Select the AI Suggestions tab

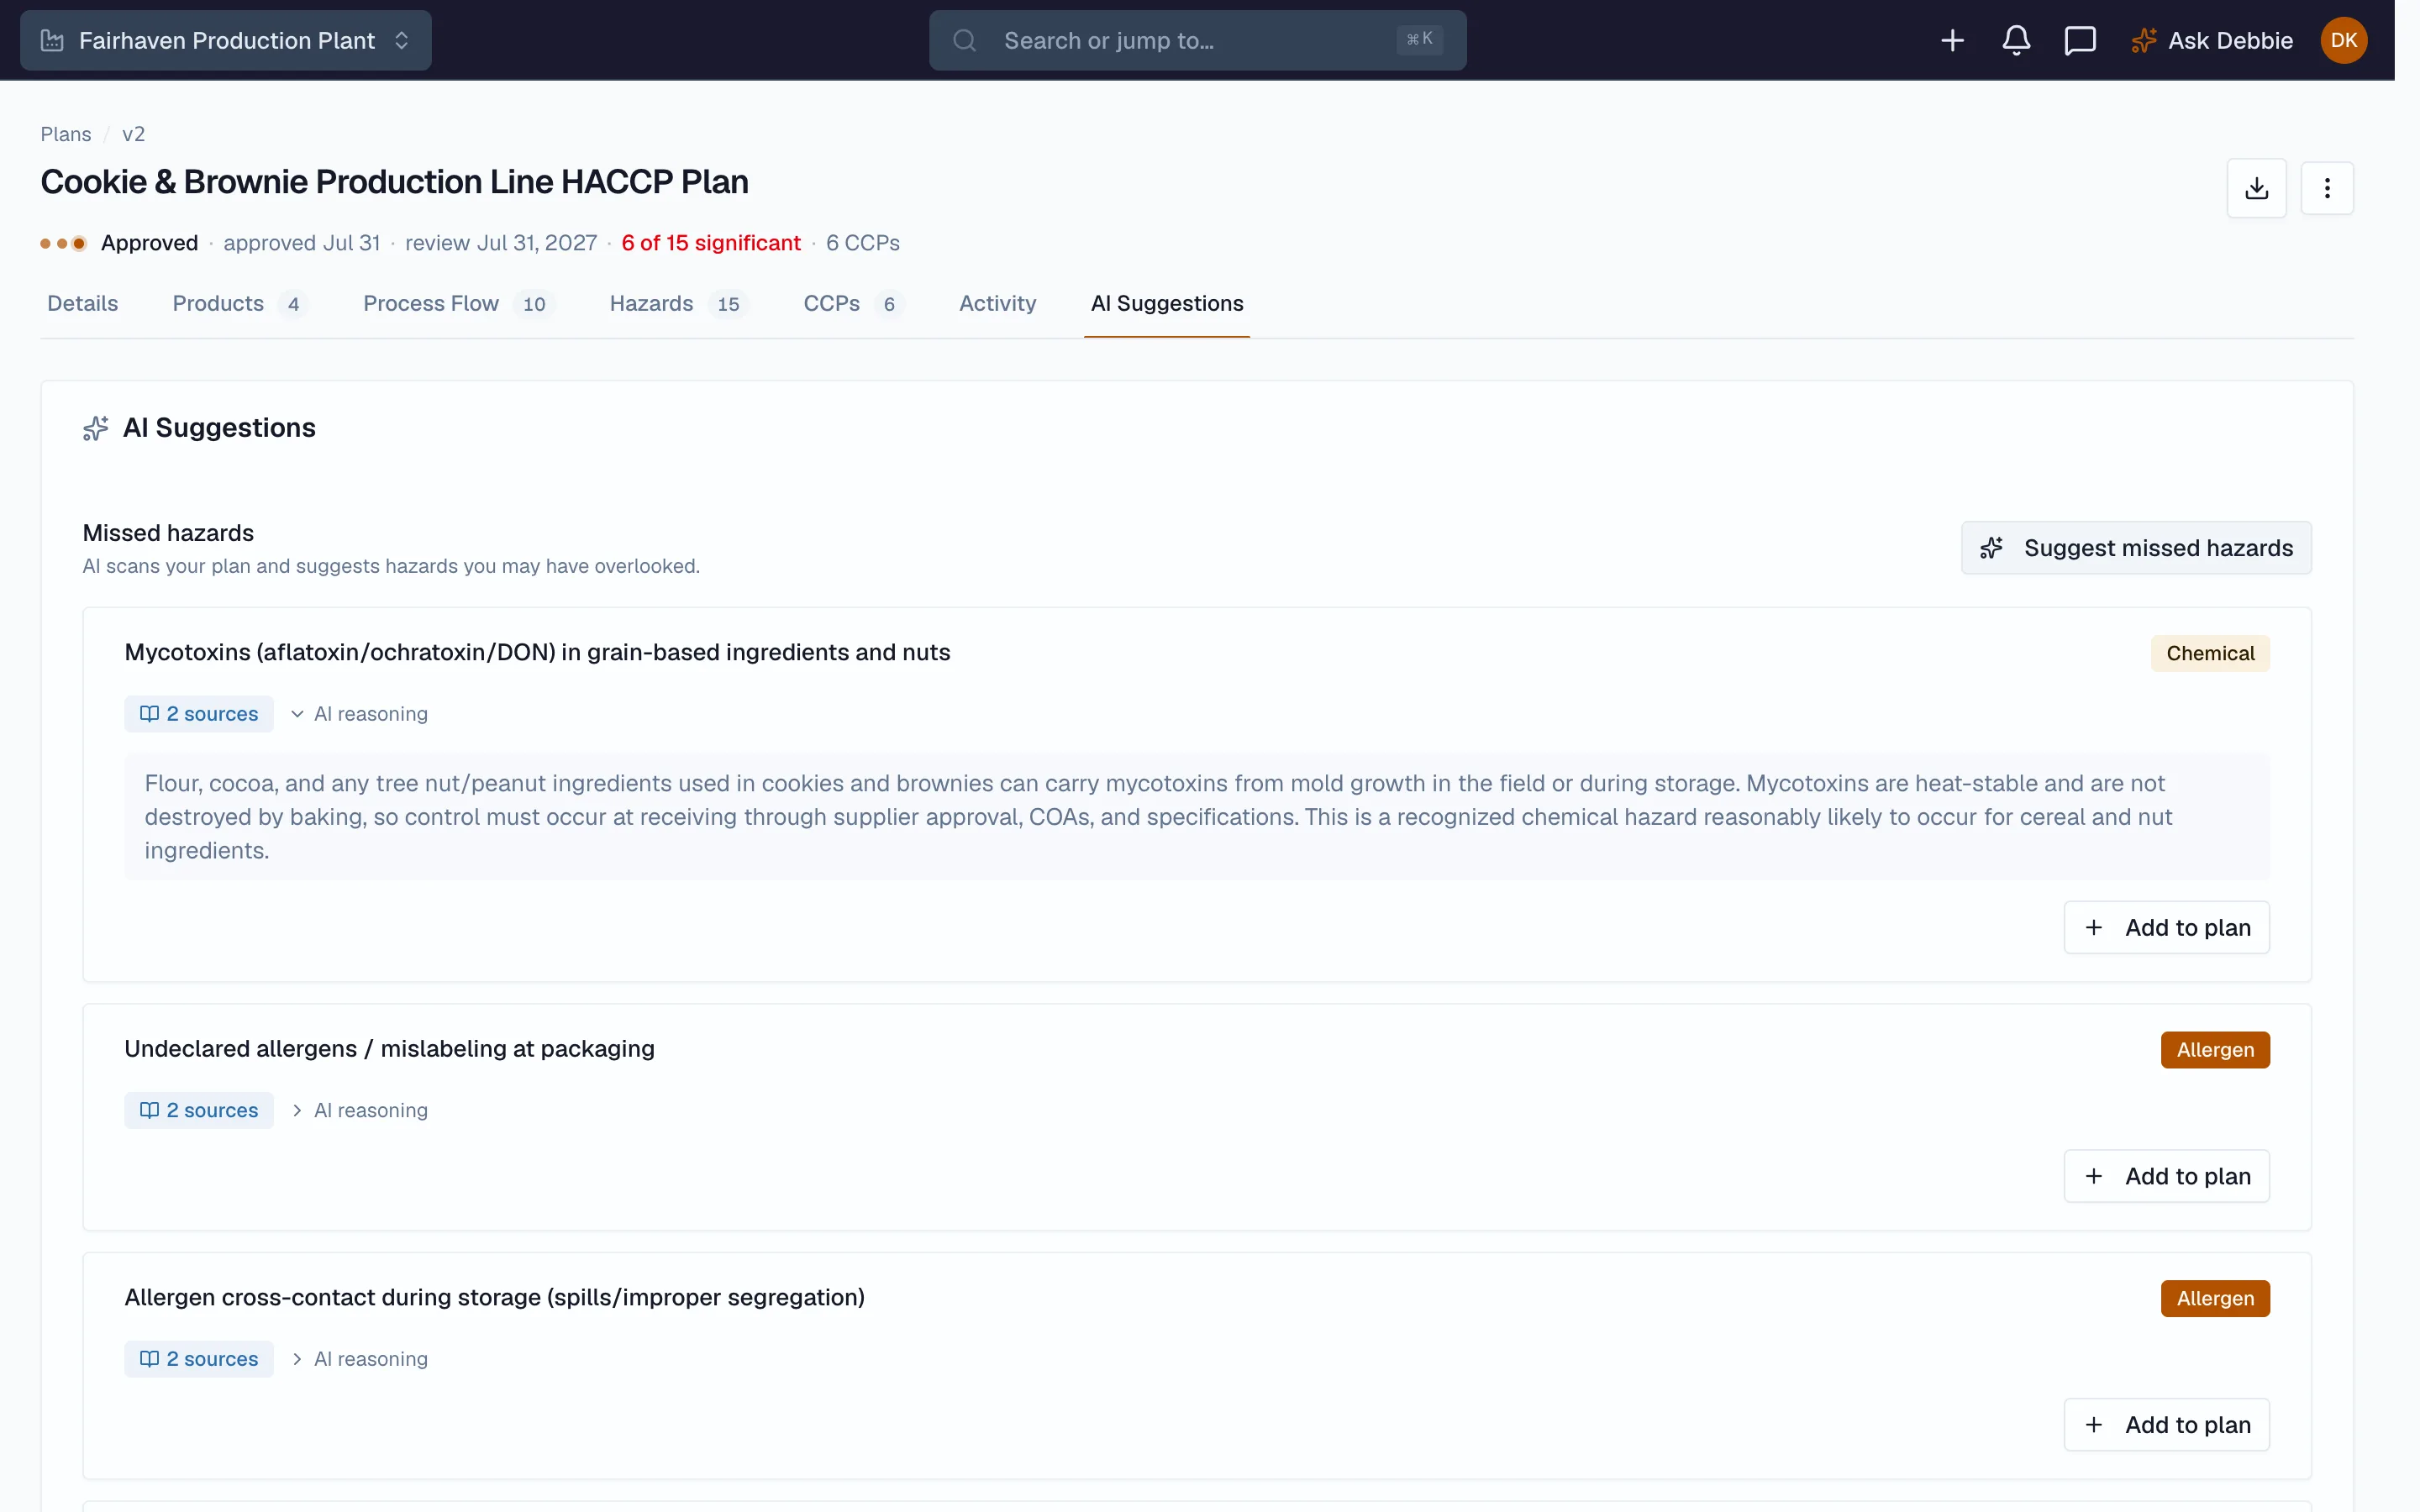[x=1167, y=303]
